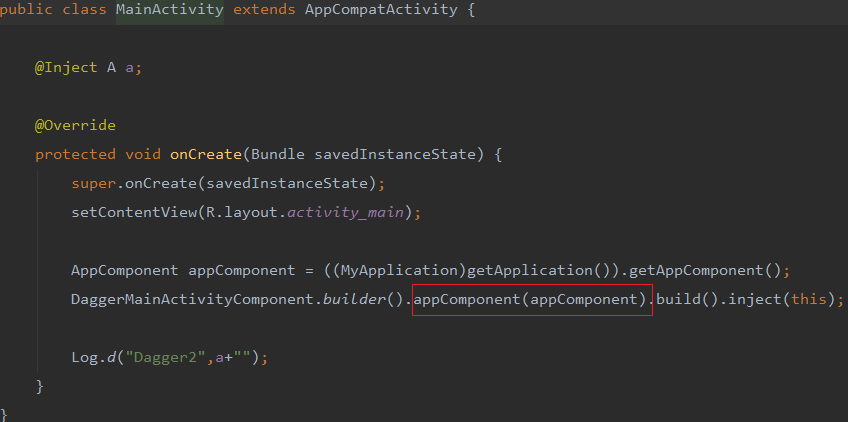Click the AppComponent type in the variable declaration
848x422 pixels.
tap(124, 270)
